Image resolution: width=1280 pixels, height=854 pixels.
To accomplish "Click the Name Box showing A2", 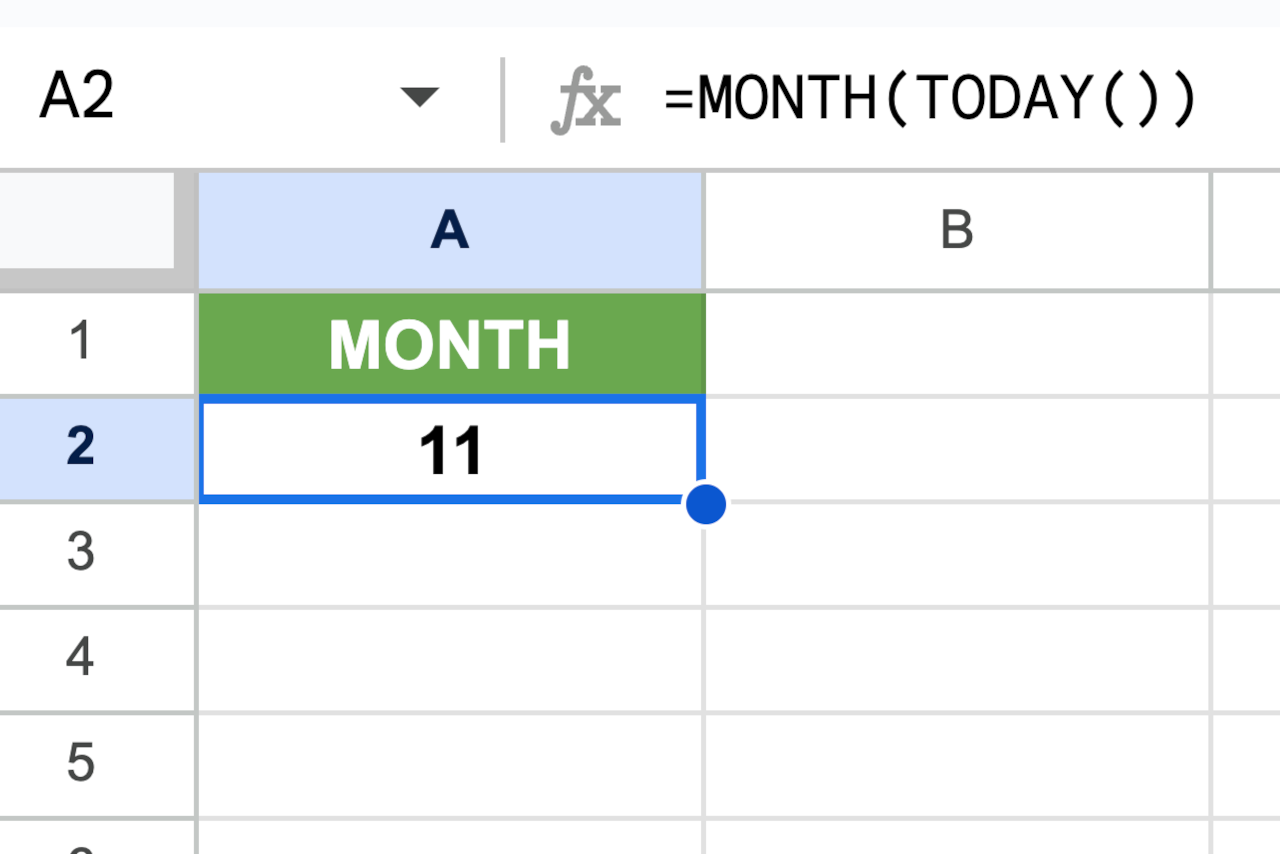I will pos(150,97).
